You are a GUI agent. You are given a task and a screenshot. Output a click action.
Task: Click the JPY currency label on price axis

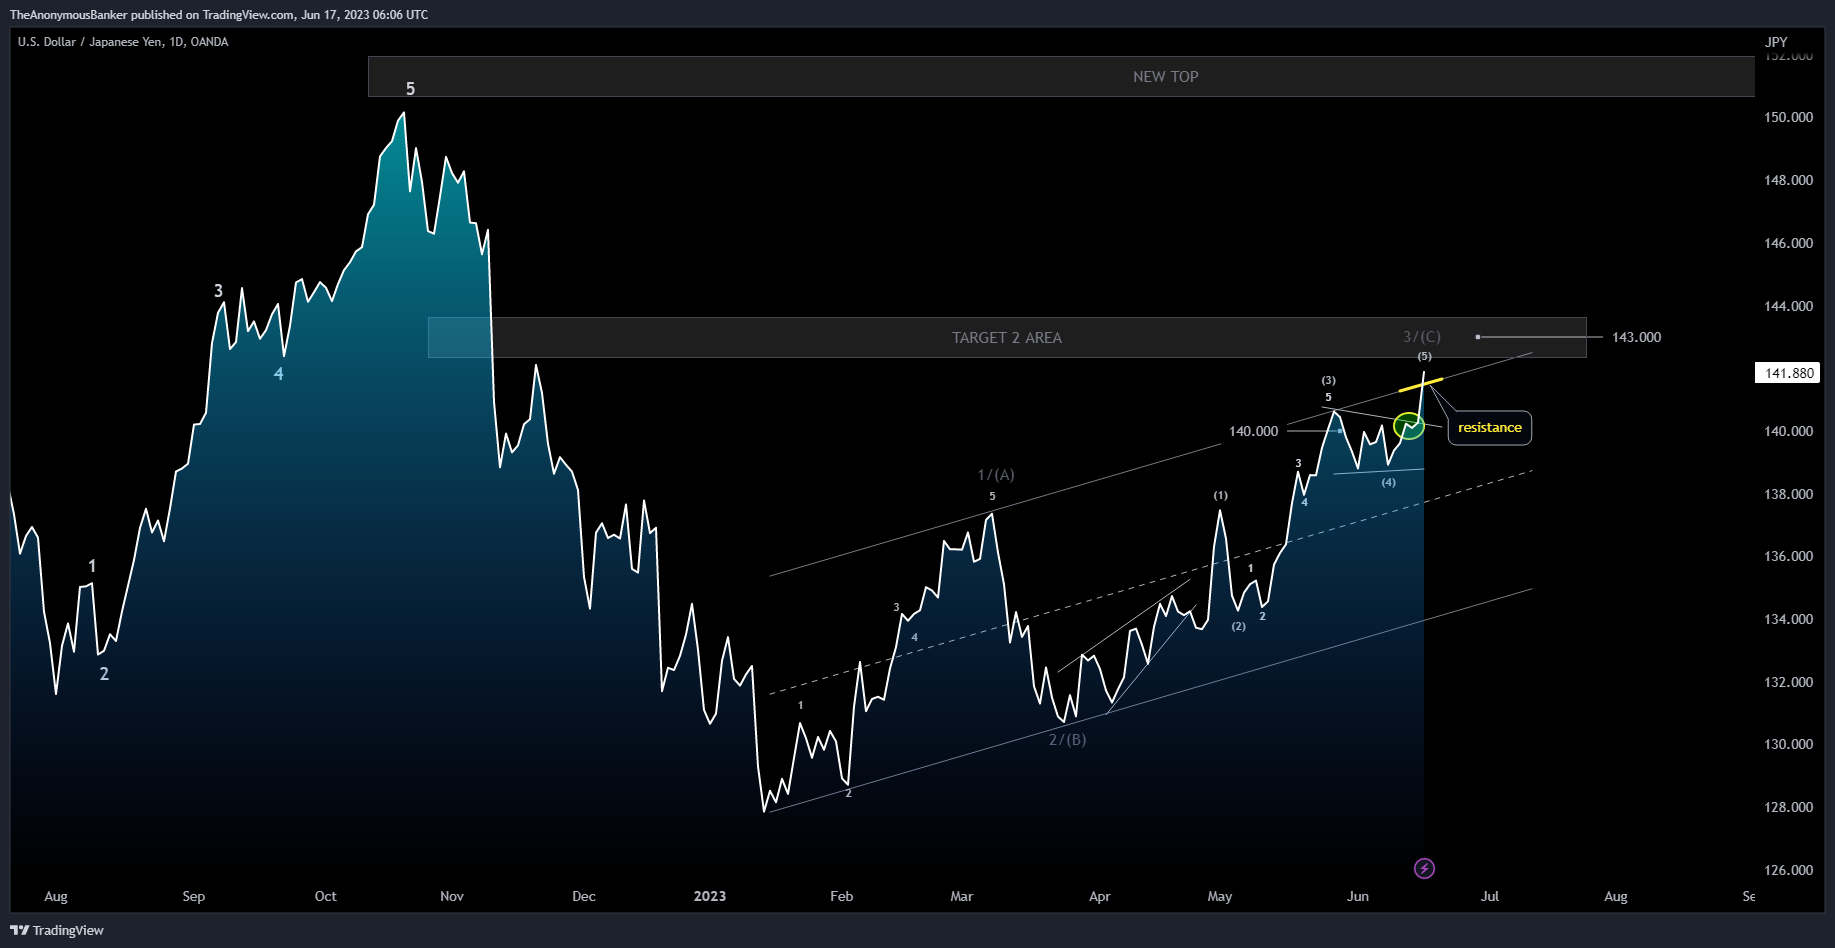coord(1776,42)
